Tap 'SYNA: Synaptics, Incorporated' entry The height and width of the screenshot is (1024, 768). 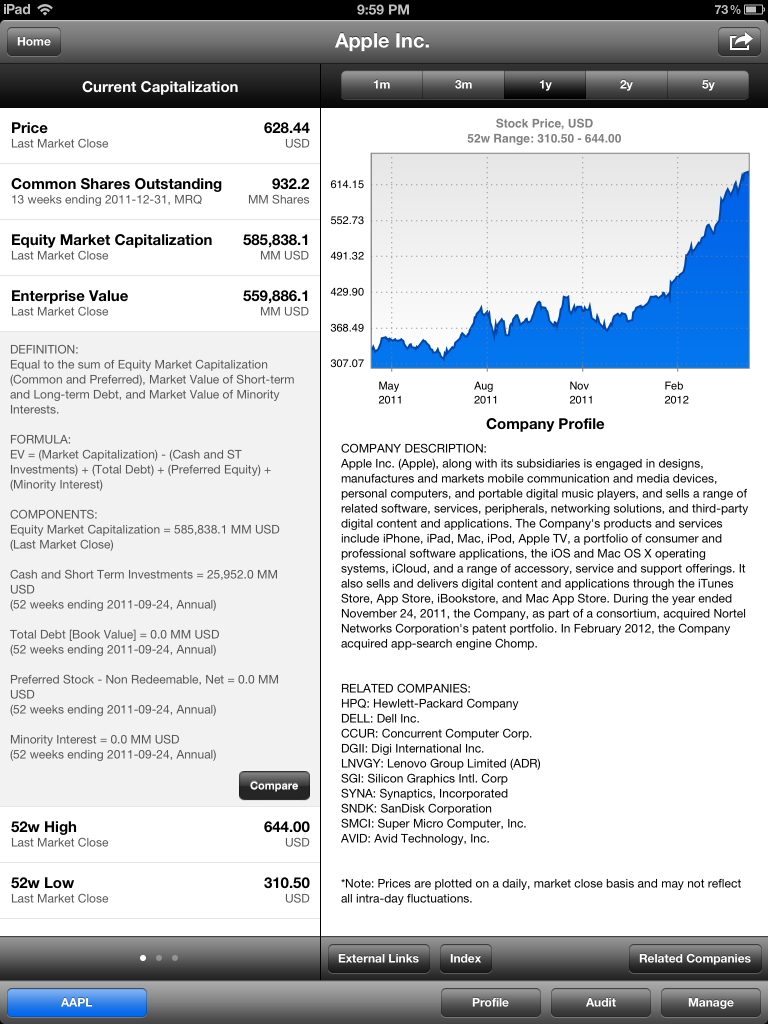point(424,793)
